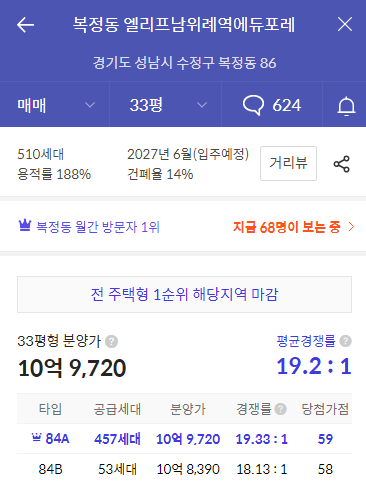Close the apartment detail page with X
Viewport: 366px width, 491px height.
(345, 24)
